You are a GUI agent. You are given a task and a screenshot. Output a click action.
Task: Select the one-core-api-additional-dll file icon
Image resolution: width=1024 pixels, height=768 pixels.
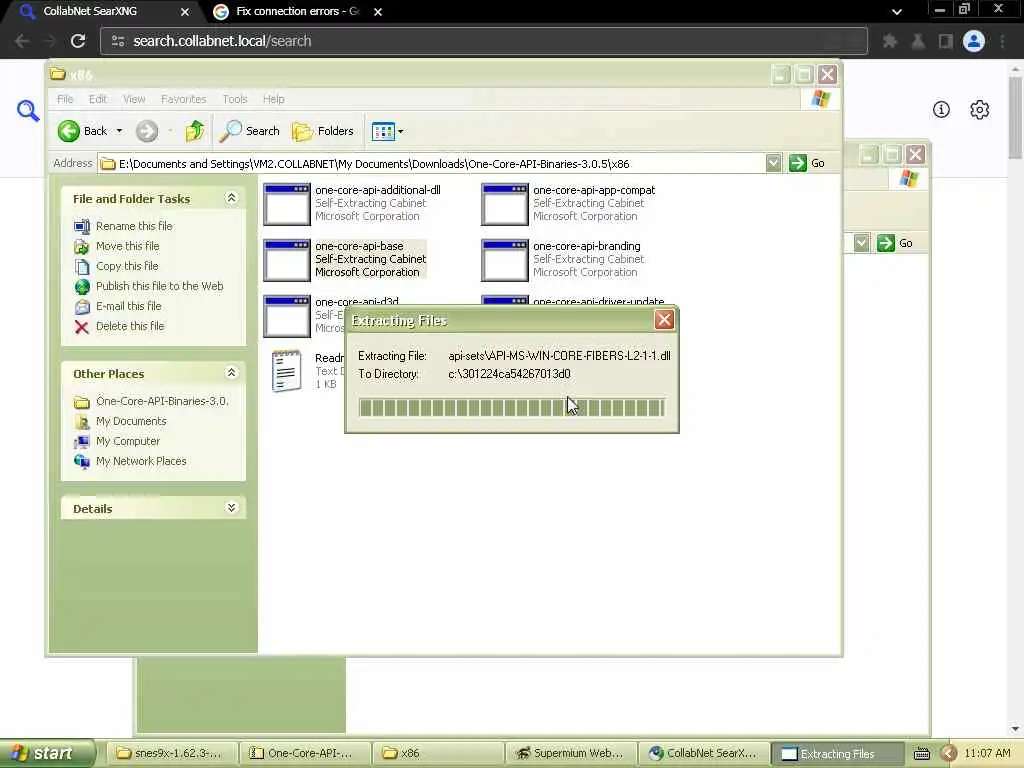287,204
